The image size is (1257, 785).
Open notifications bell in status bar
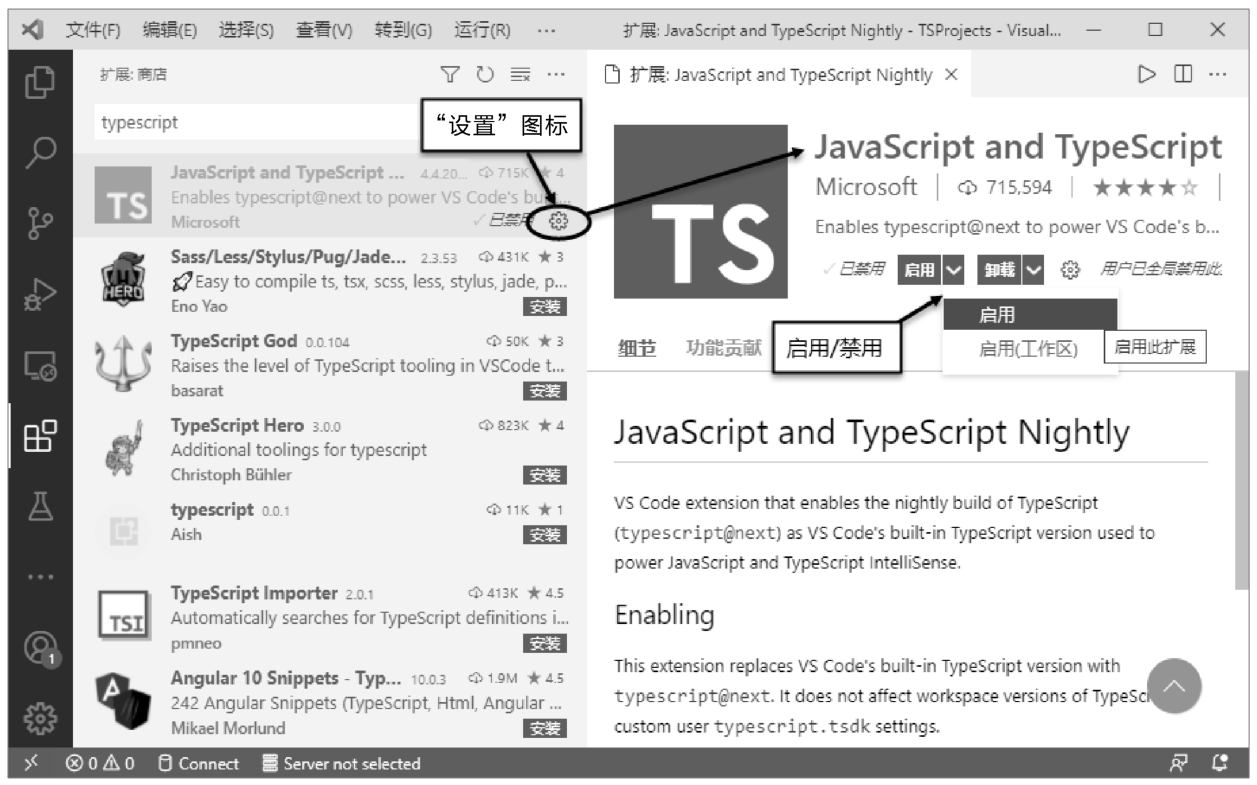tap(1218, 764)
